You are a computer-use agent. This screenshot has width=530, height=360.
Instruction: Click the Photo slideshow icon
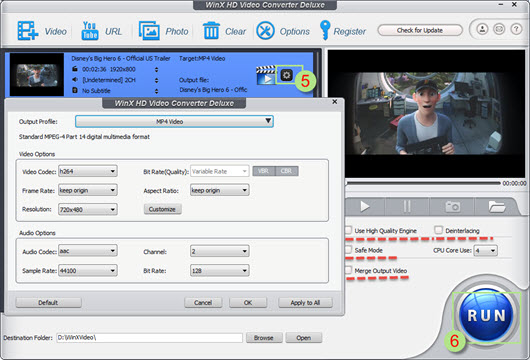149,31
